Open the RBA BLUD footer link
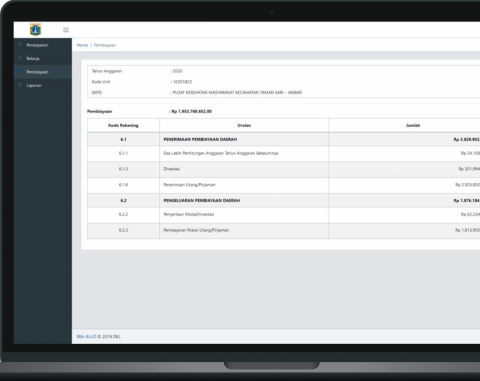Viewport: 480px width, 381px height. (x=86, y=336)
